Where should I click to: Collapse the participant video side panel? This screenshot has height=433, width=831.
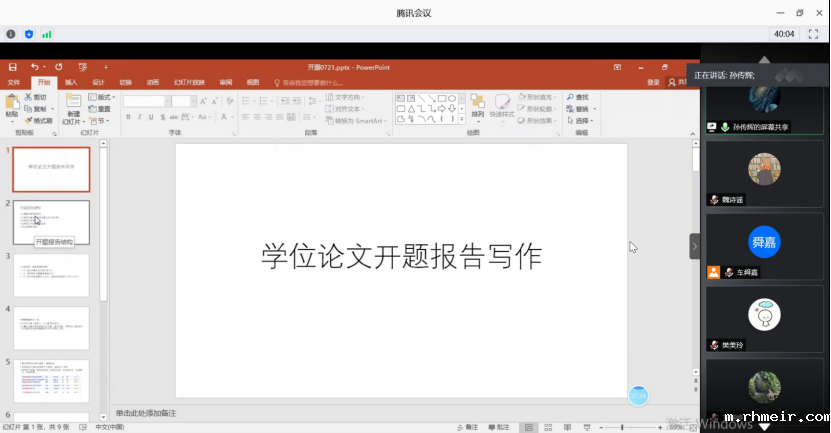(x=695, y=246)
